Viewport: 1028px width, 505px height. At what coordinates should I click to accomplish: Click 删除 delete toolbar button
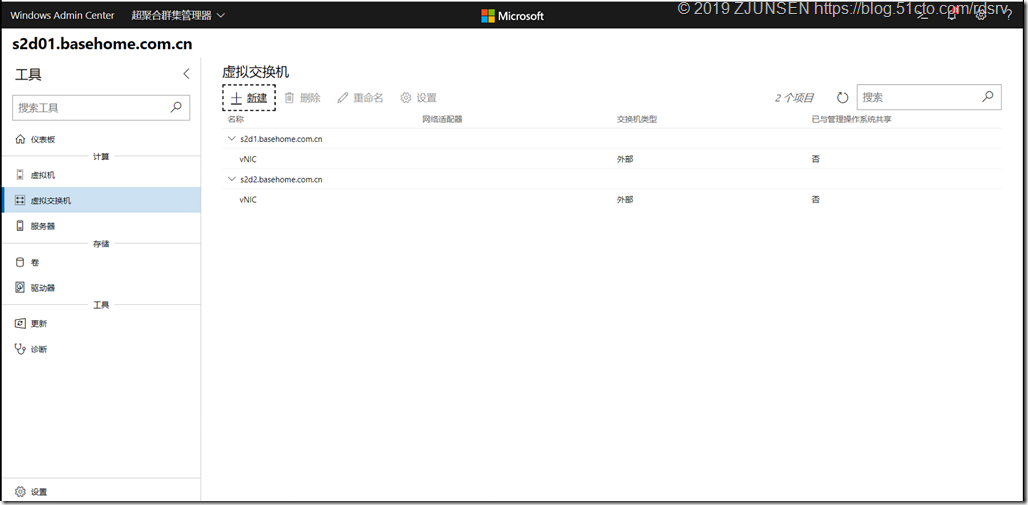pos(302,98)
